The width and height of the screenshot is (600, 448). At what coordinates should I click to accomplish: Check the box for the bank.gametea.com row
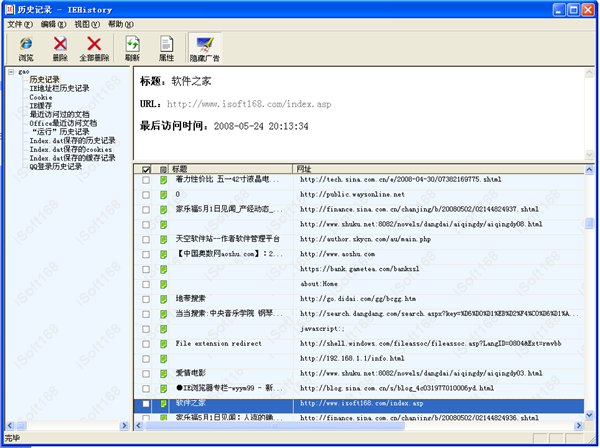click(x=146, y=269)
